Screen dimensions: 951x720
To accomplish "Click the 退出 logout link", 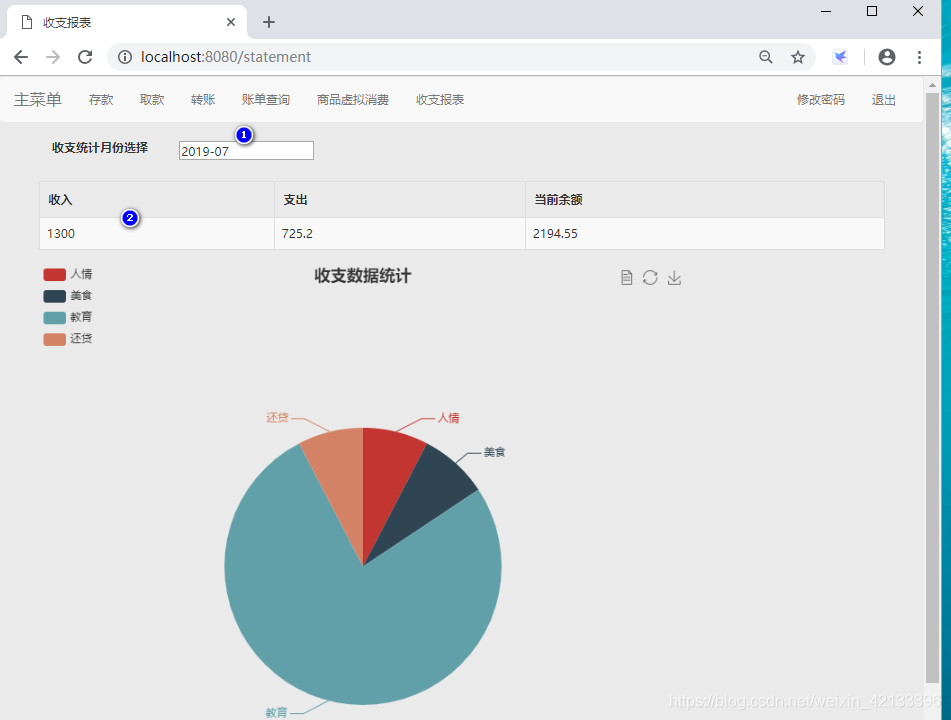I will tap(883, 99).
